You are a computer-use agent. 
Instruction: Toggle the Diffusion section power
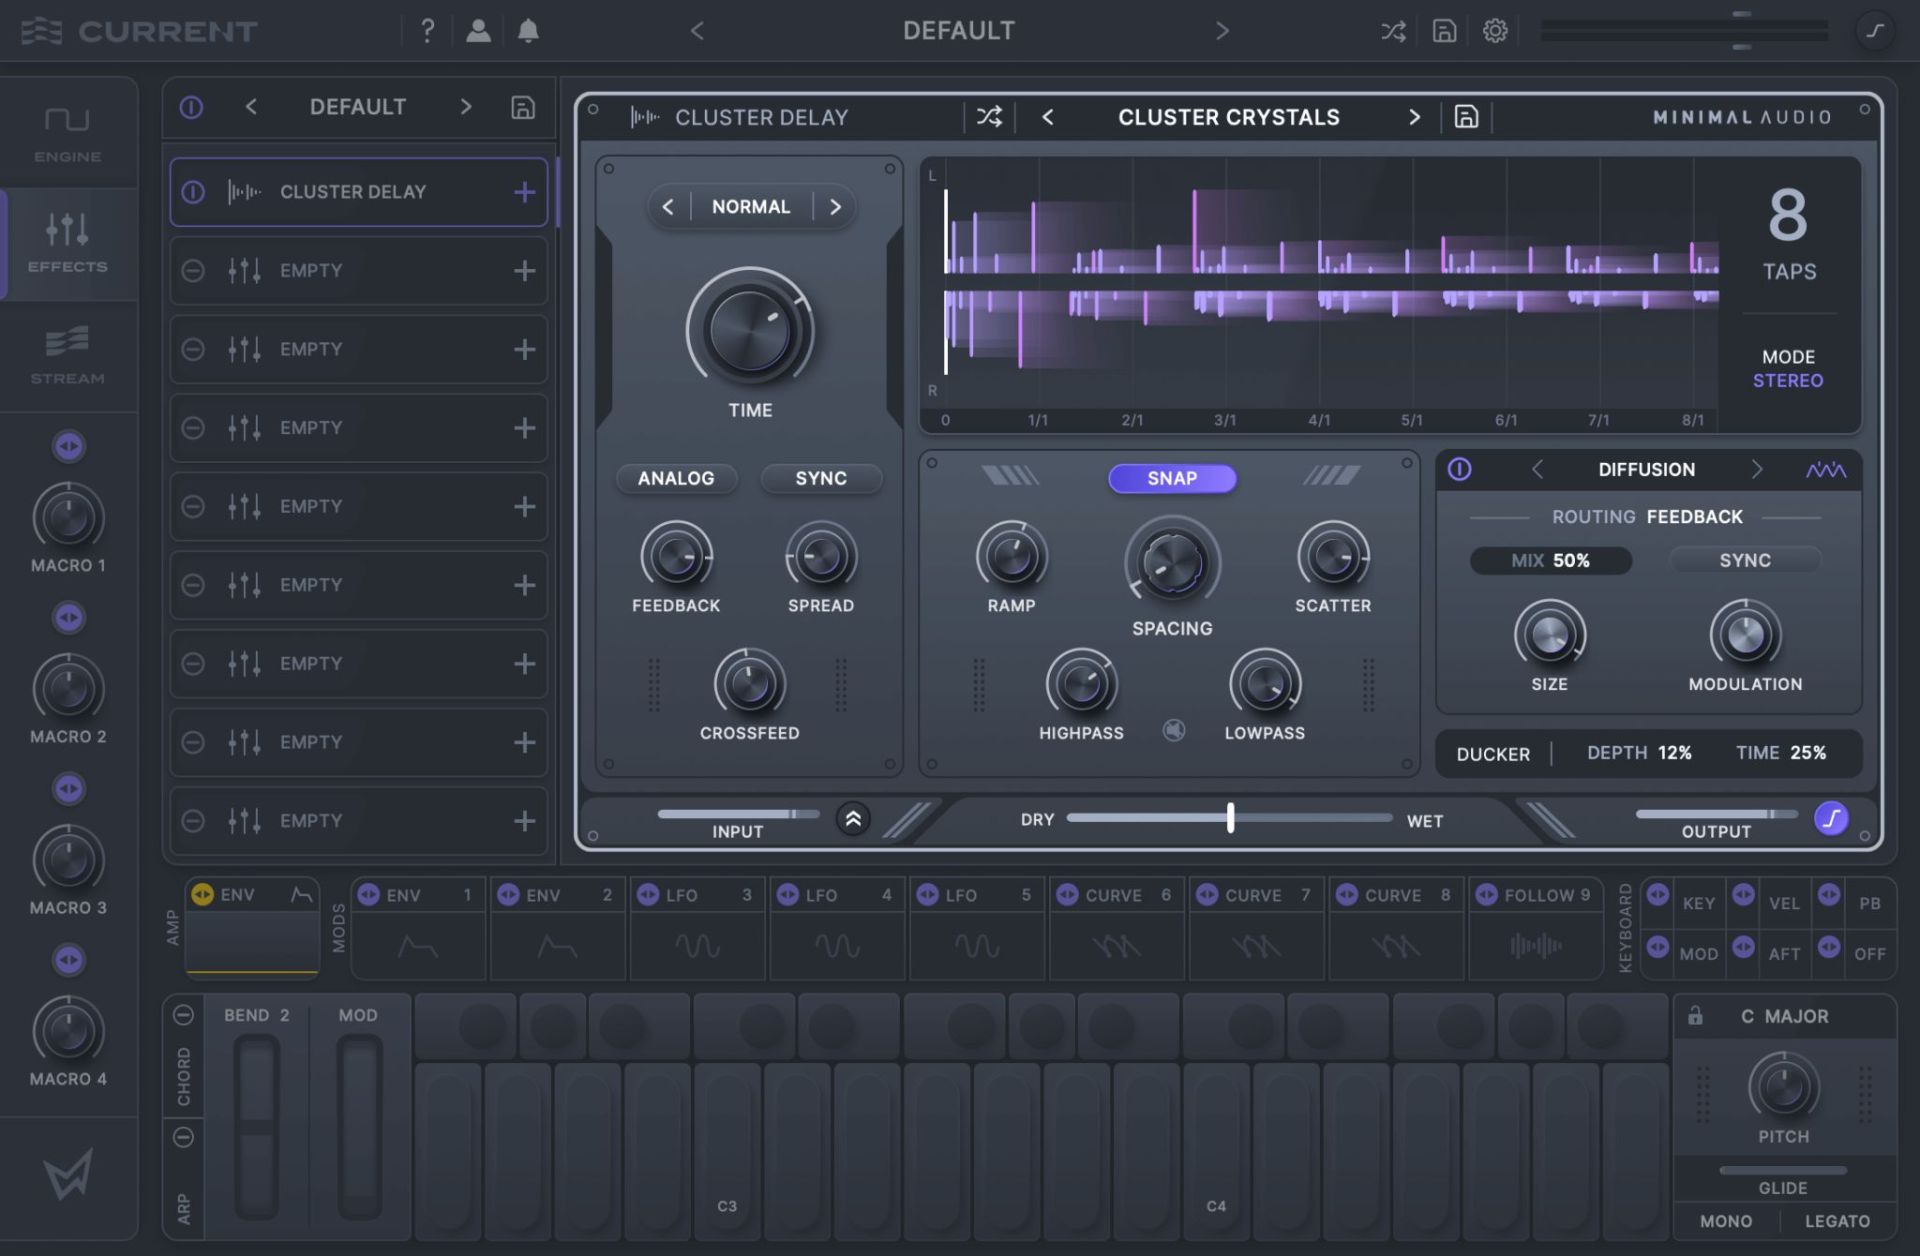click(1460, 469)
